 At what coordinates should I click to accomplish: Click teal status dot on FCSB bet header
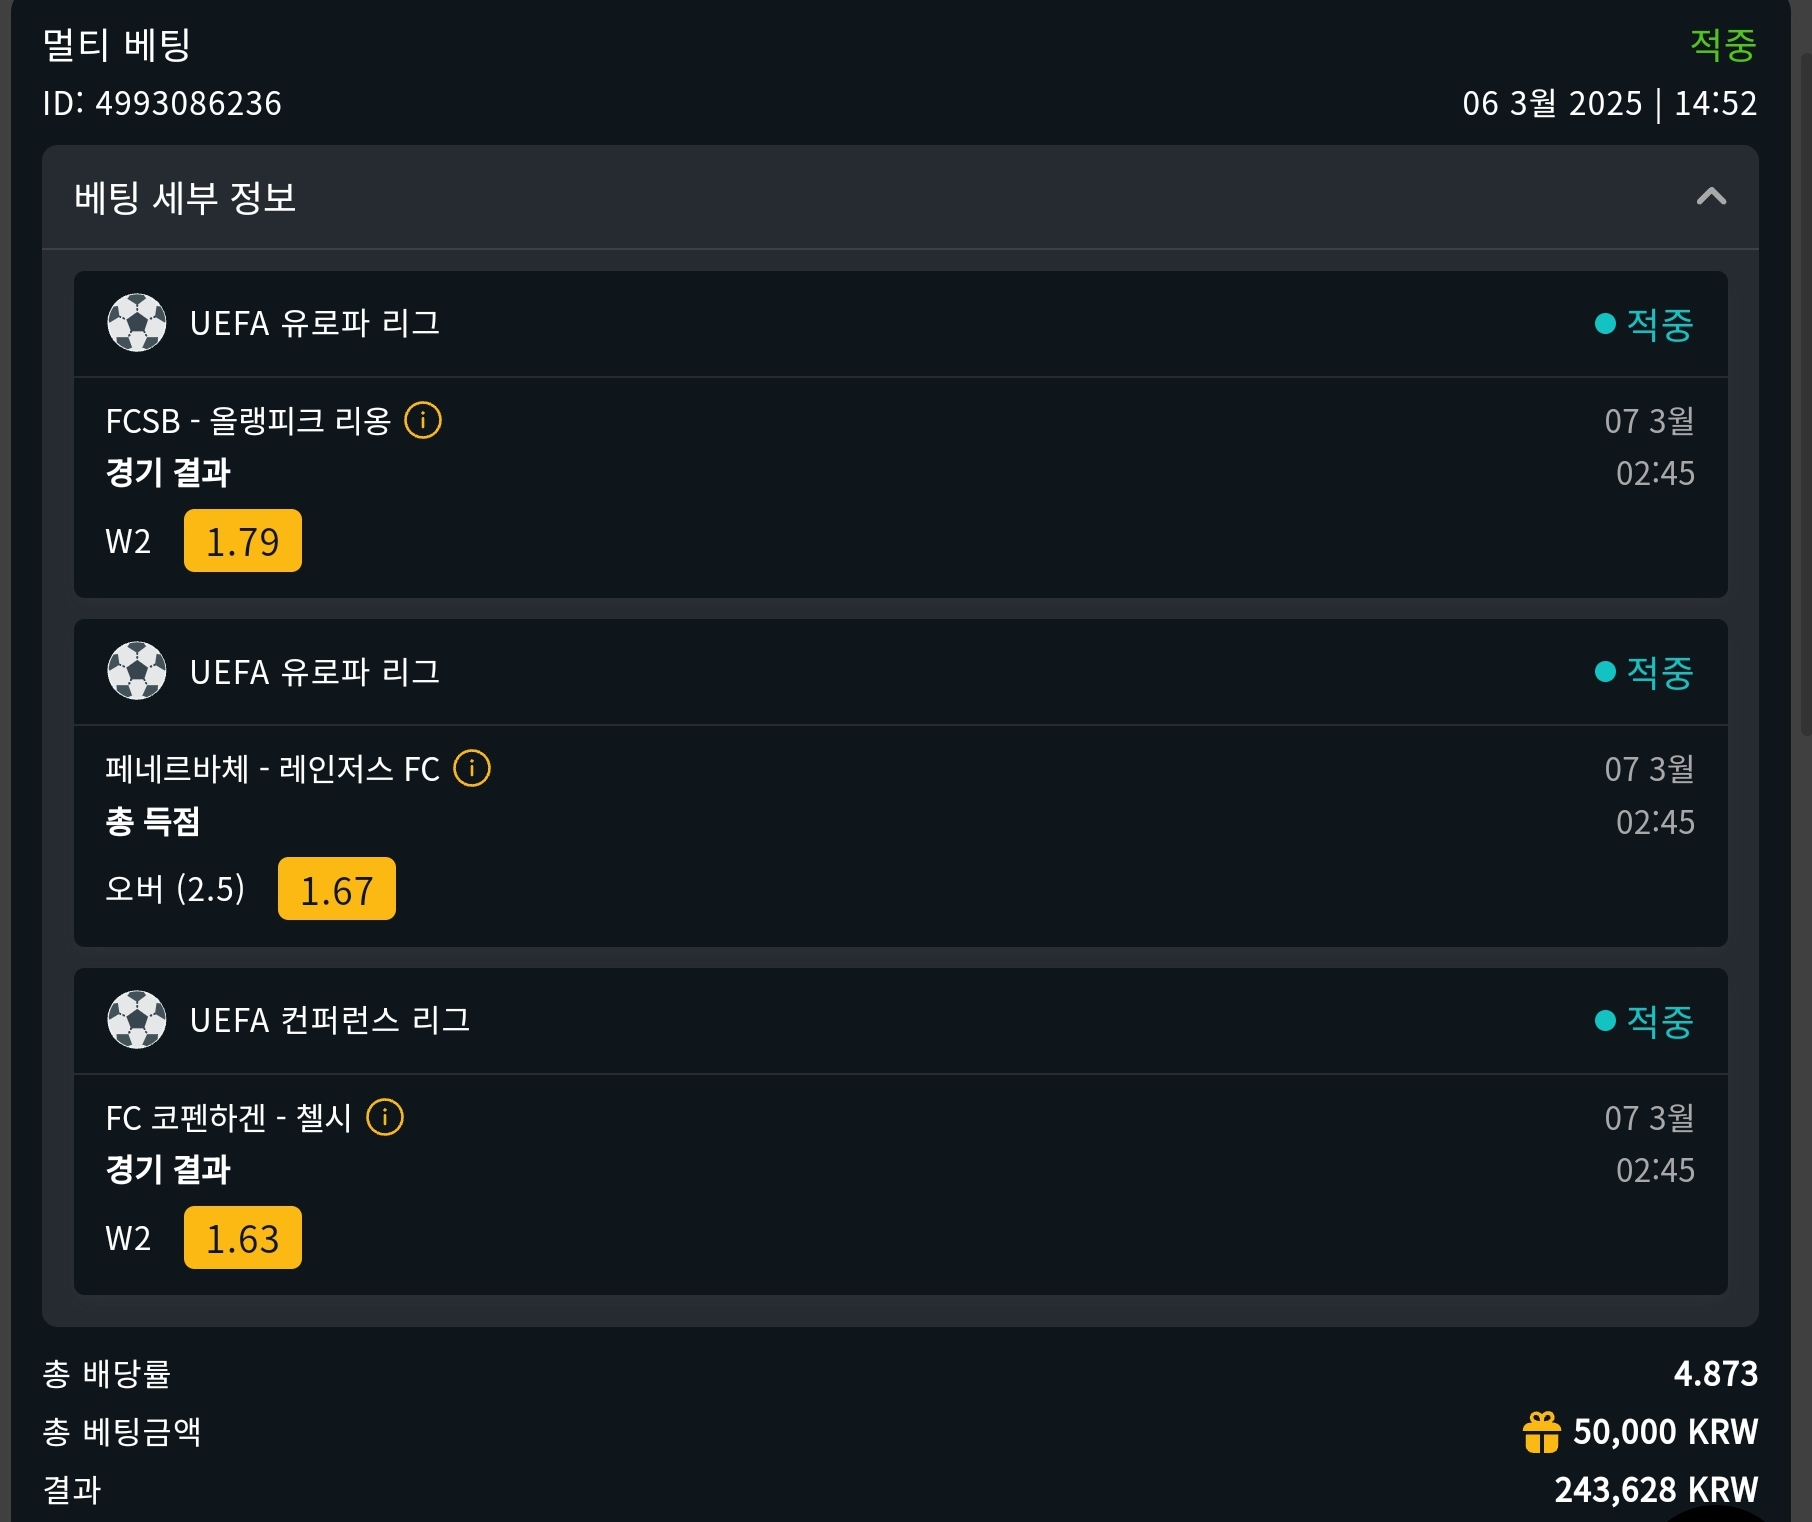click(1605, 323)
